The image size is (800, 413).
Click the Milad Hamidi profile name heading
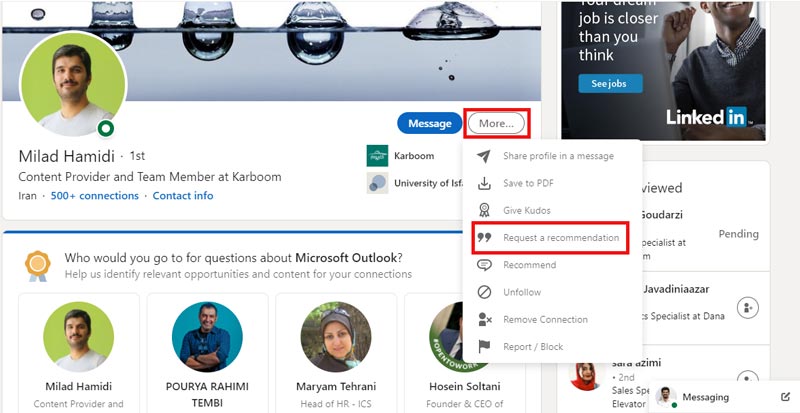66,156
